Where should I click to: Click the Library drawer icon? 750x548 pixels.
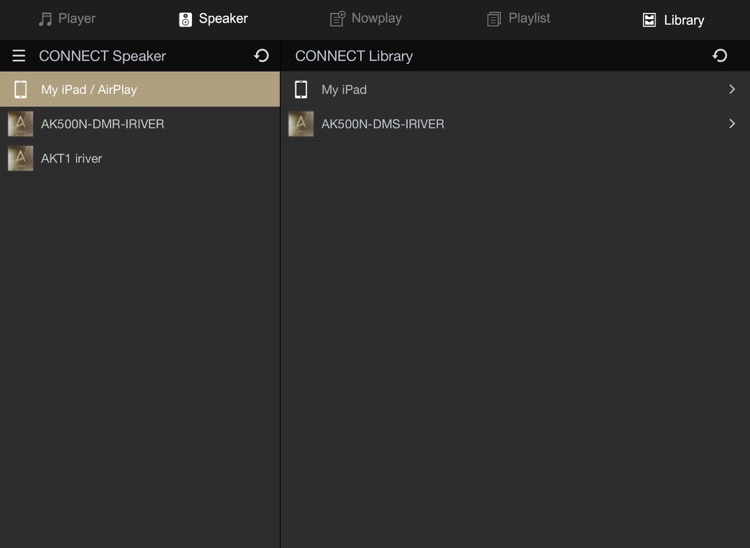tap(649, 20)
